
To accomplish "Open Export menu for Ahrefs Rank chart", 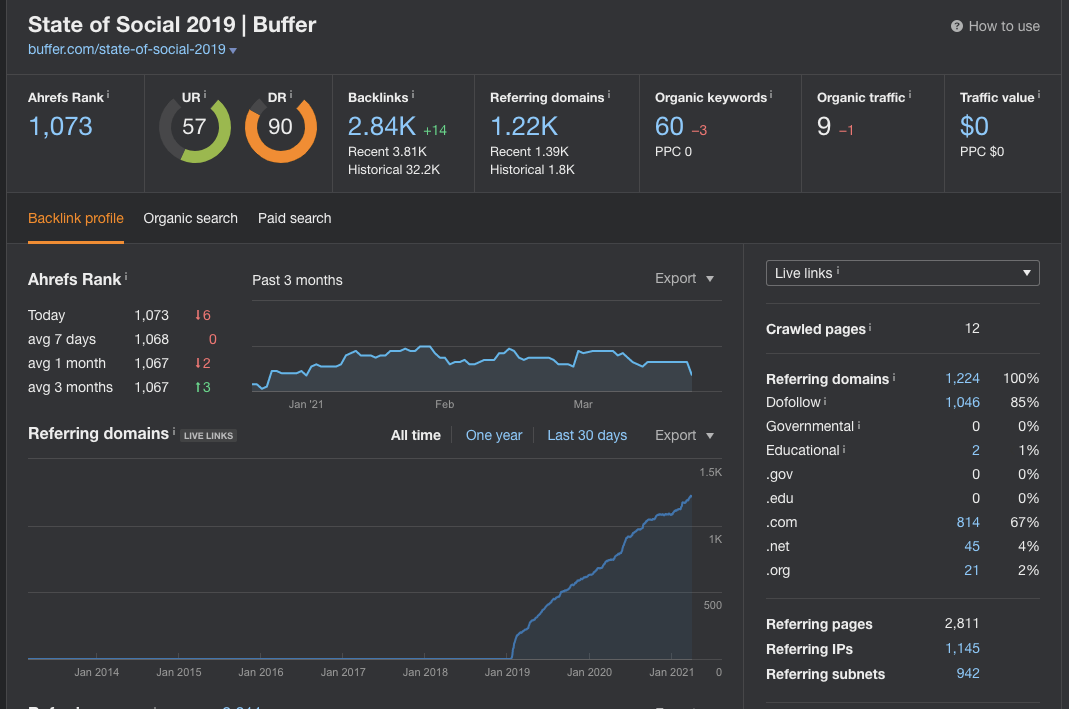I will (x=684, y=278).
